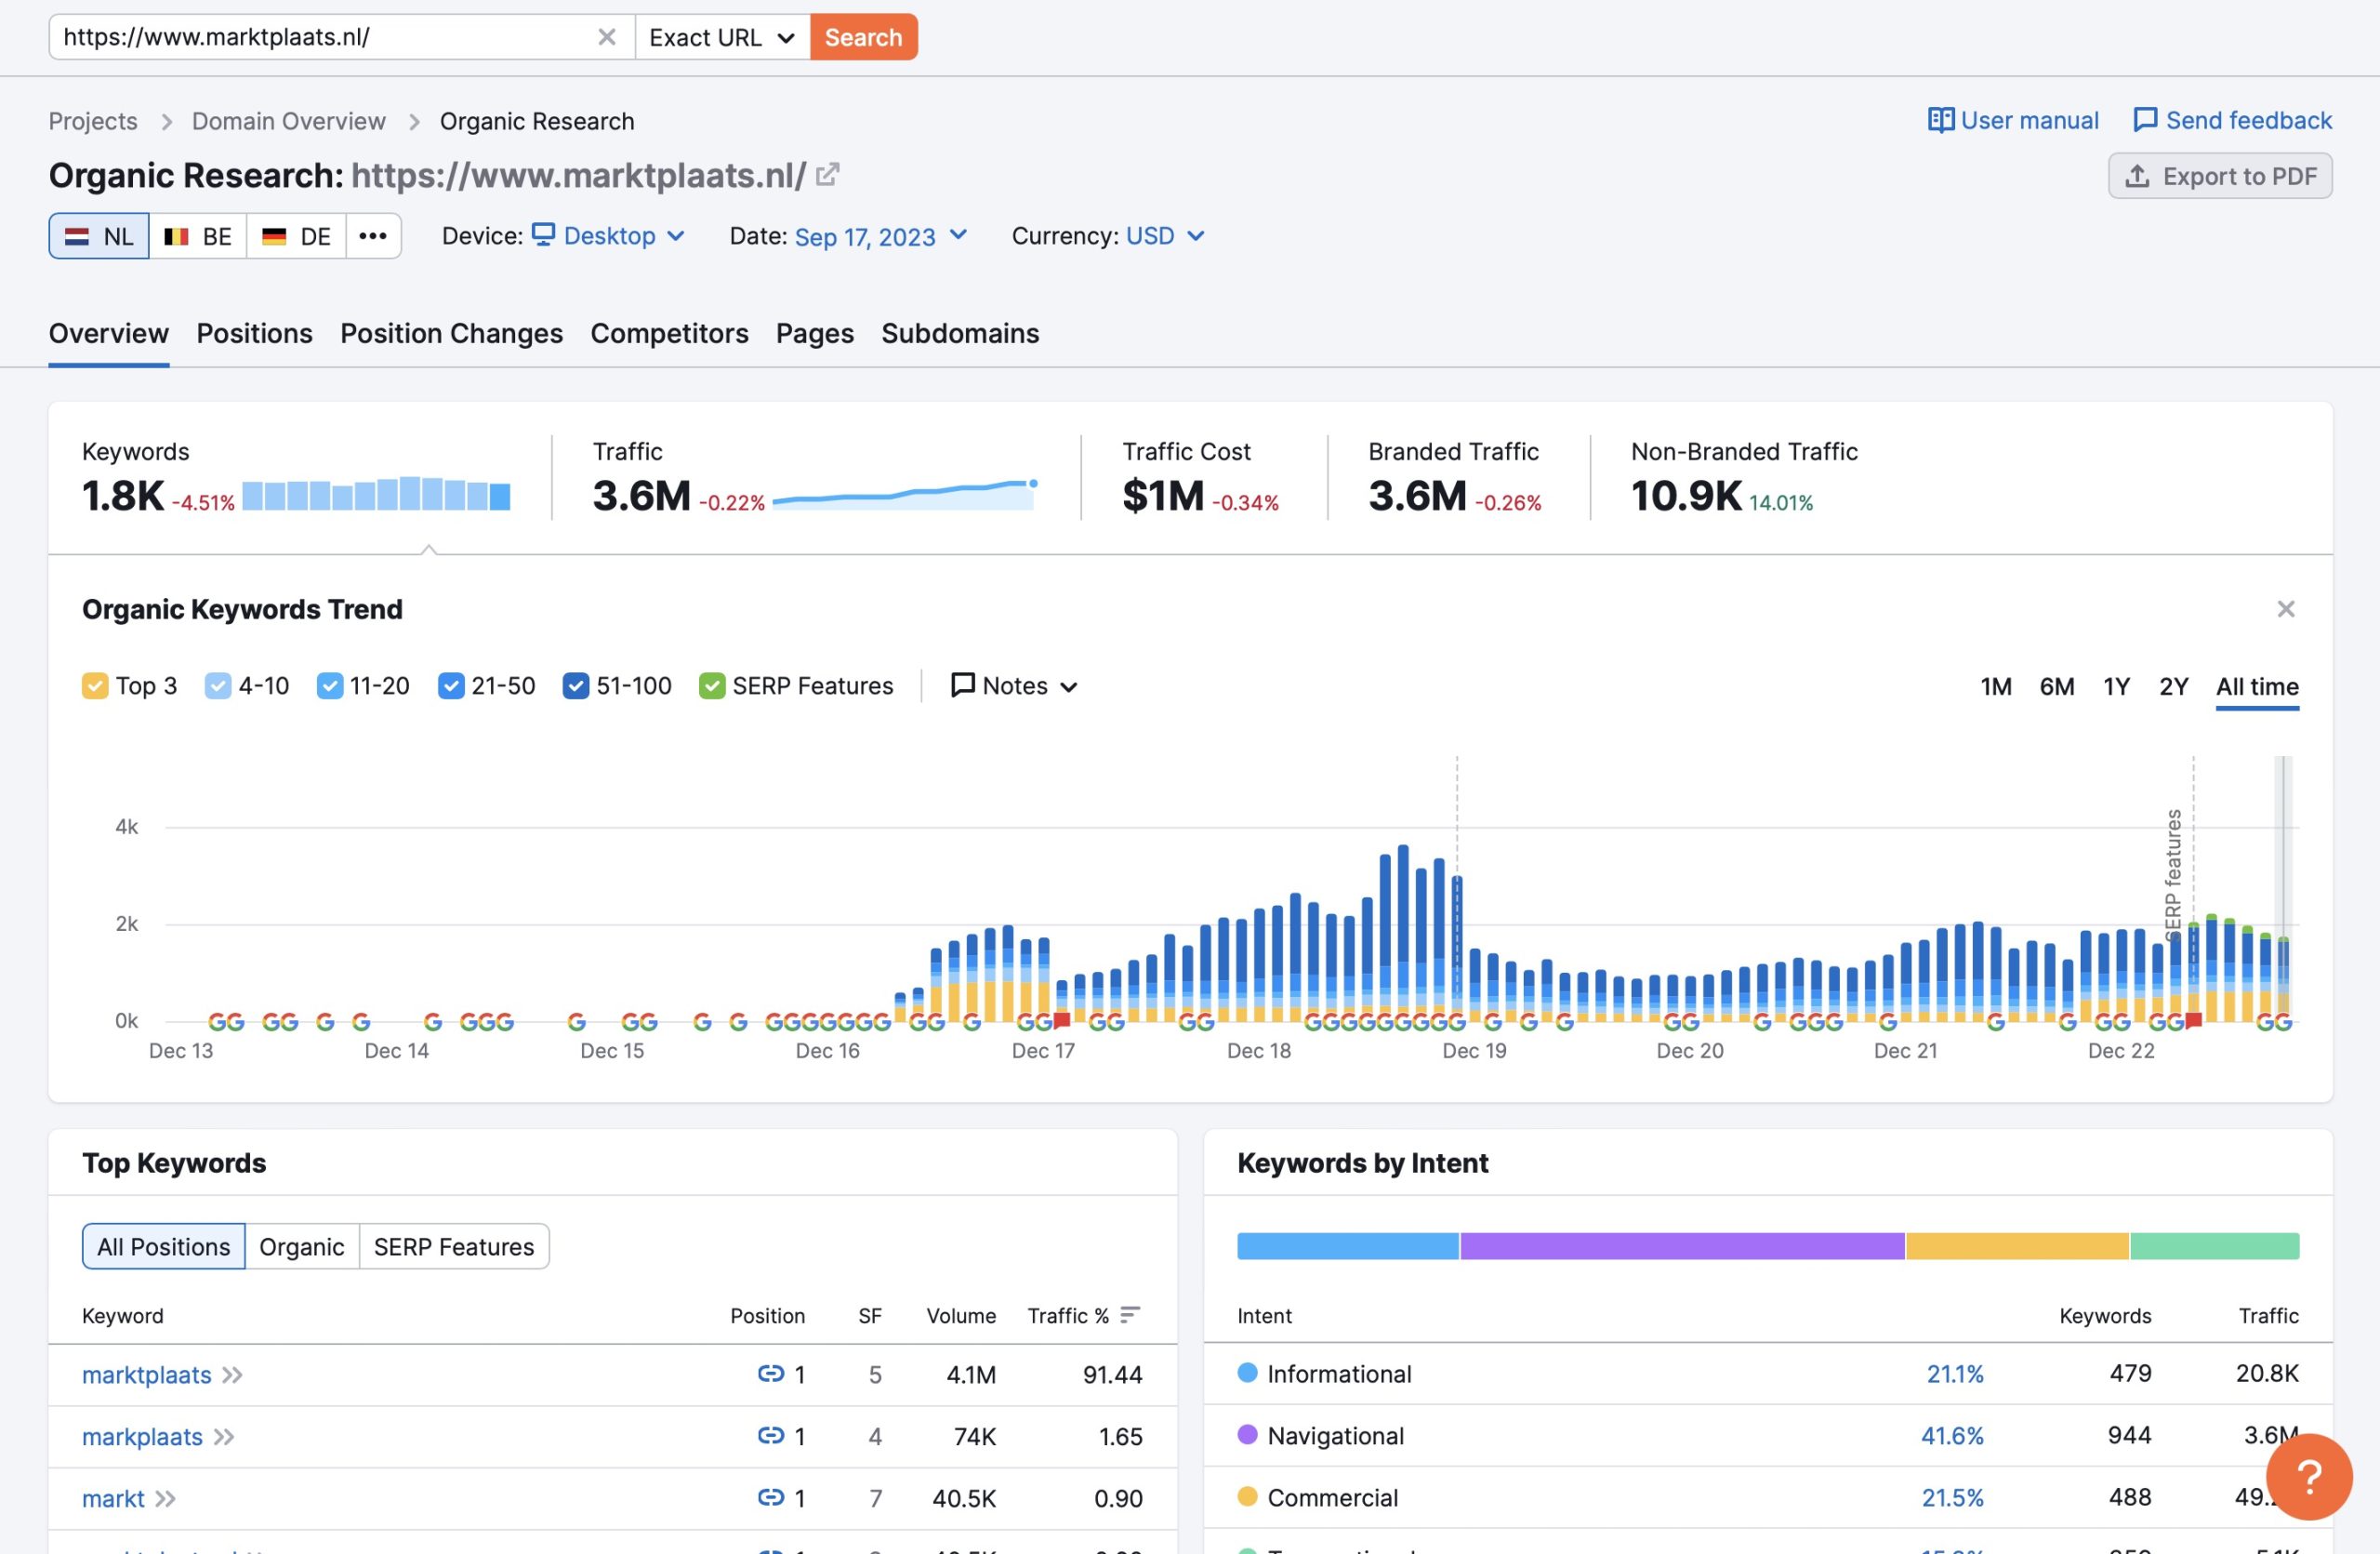Click the Notes comment icon

click(x=962, y=685)
